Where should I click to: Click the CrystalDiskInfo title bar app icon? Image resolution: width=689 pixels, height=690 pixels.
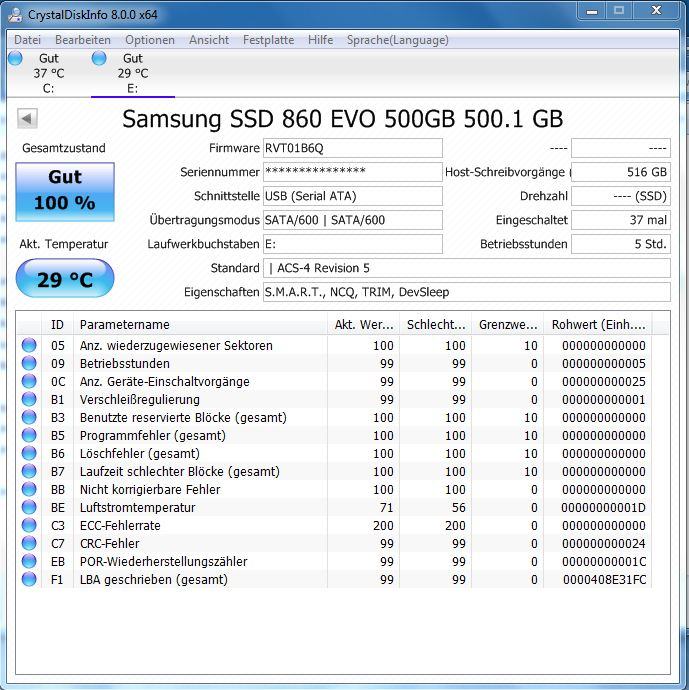point(15,15)
